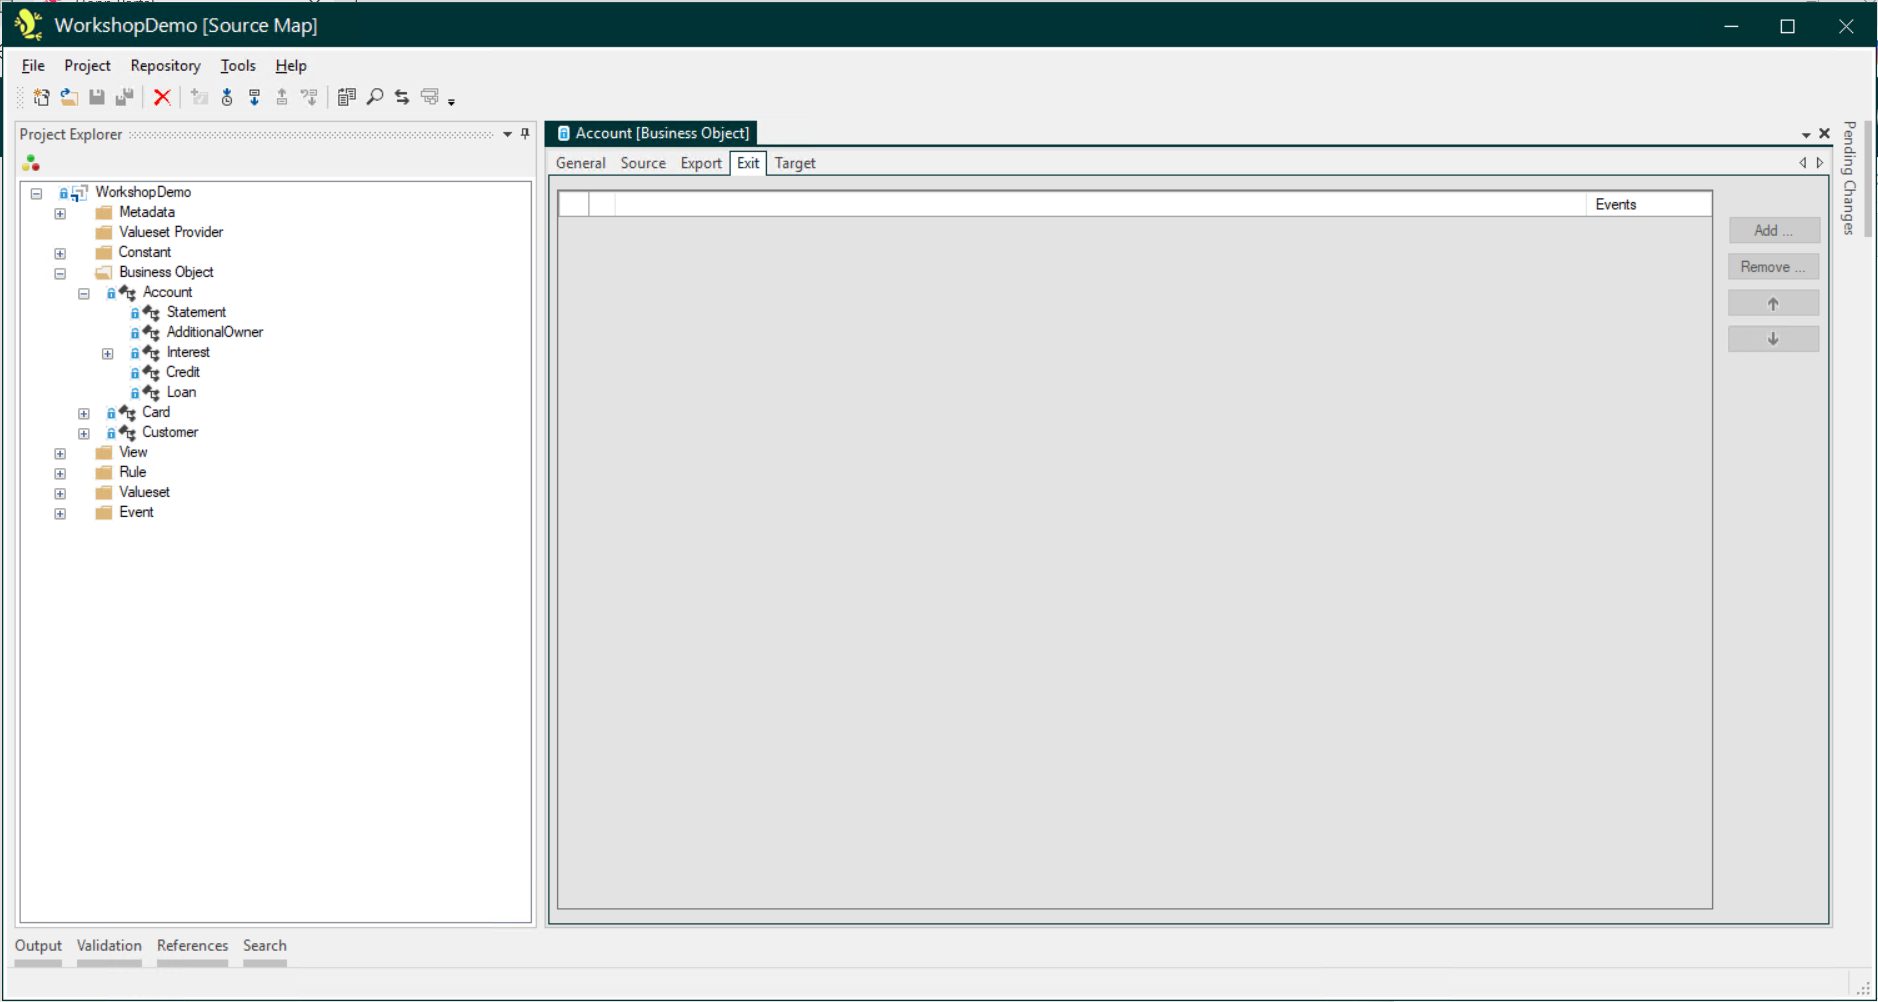Click the user status indicator in Project Explorer
This screenshot has height=1002, width=1878.
point(31,162)
